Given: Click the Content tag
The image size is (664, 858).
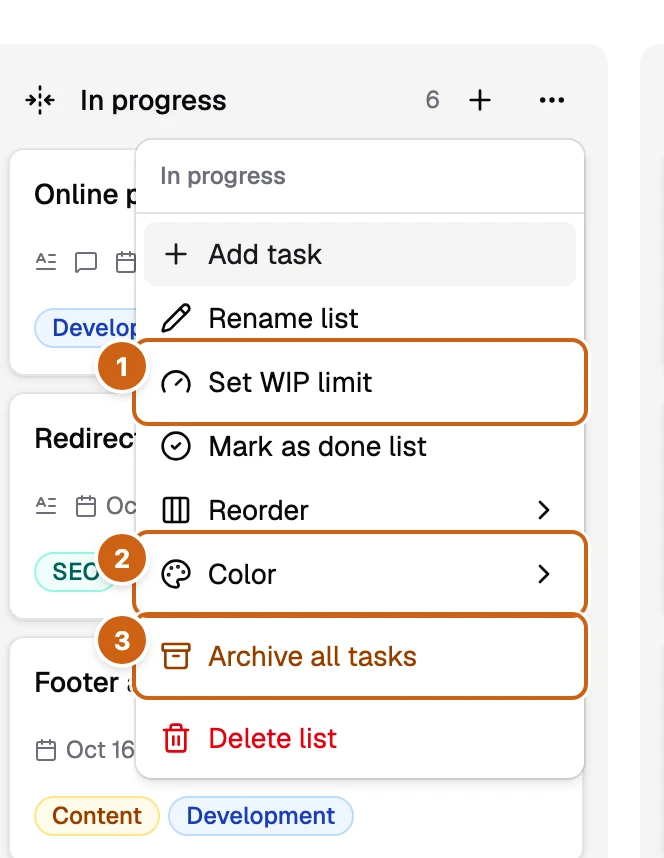Looking at the screenshot, I should [97, 816].
